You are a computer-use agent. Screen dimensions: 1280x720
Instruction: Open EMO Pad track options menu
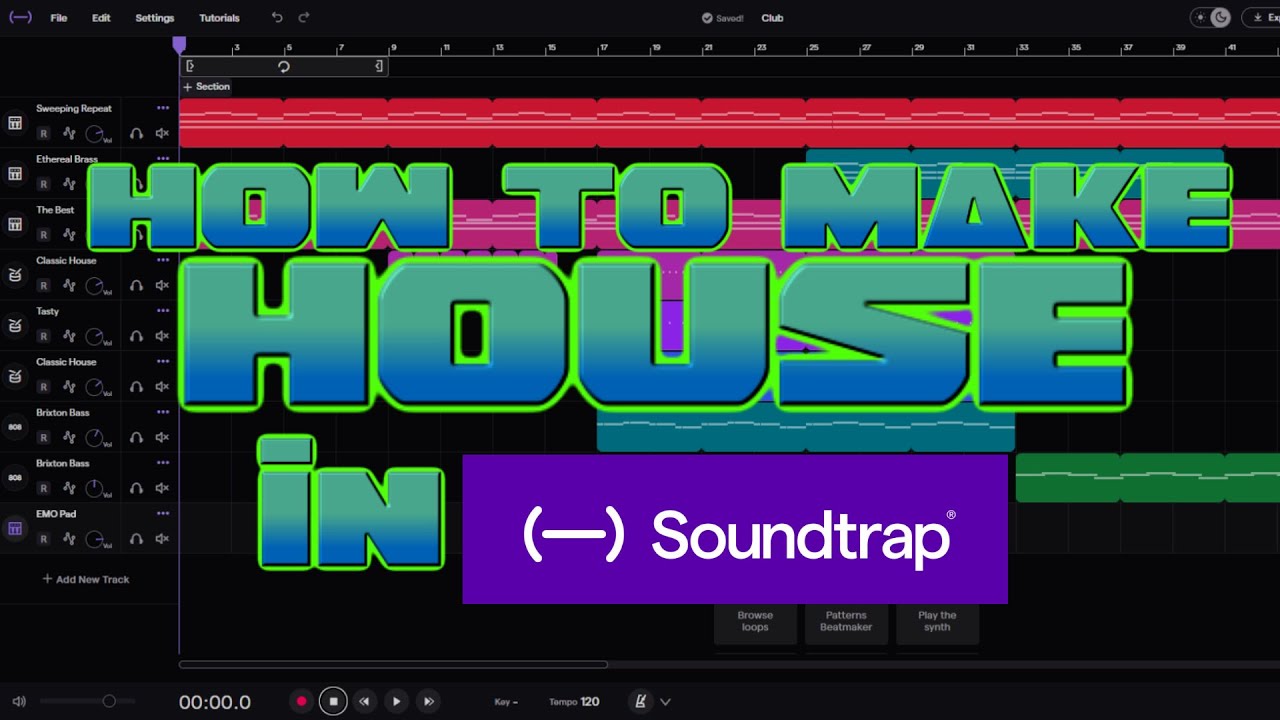pos(163,514)
